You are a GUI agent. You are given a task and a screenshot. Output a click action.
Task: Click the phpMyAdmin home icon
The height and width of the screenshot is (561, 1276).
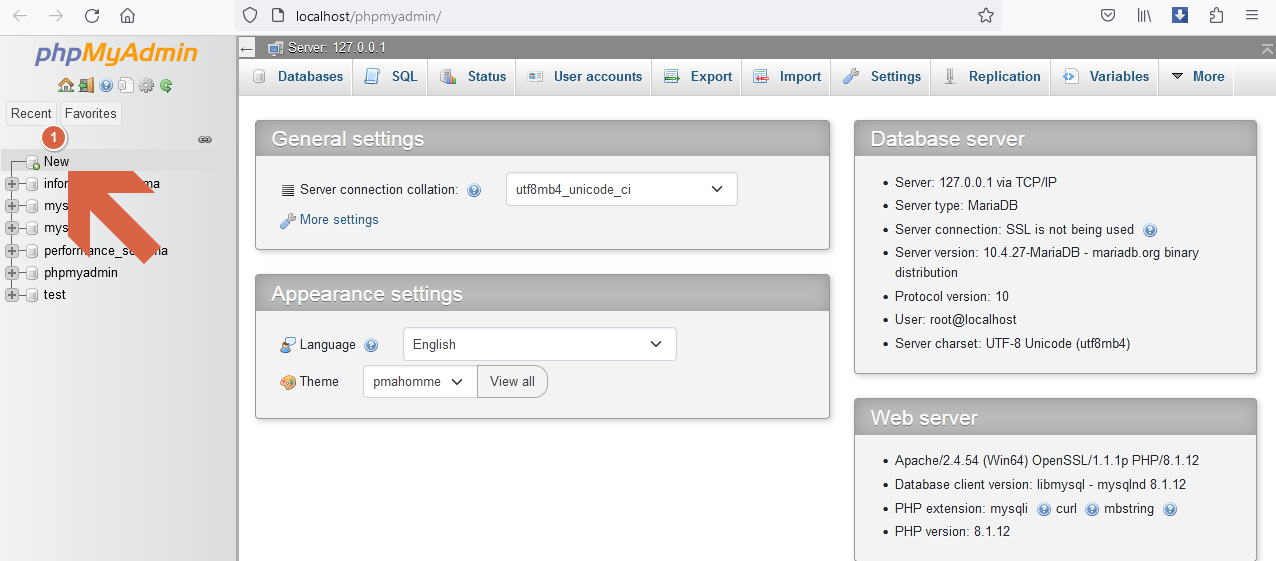click(66, 85)
